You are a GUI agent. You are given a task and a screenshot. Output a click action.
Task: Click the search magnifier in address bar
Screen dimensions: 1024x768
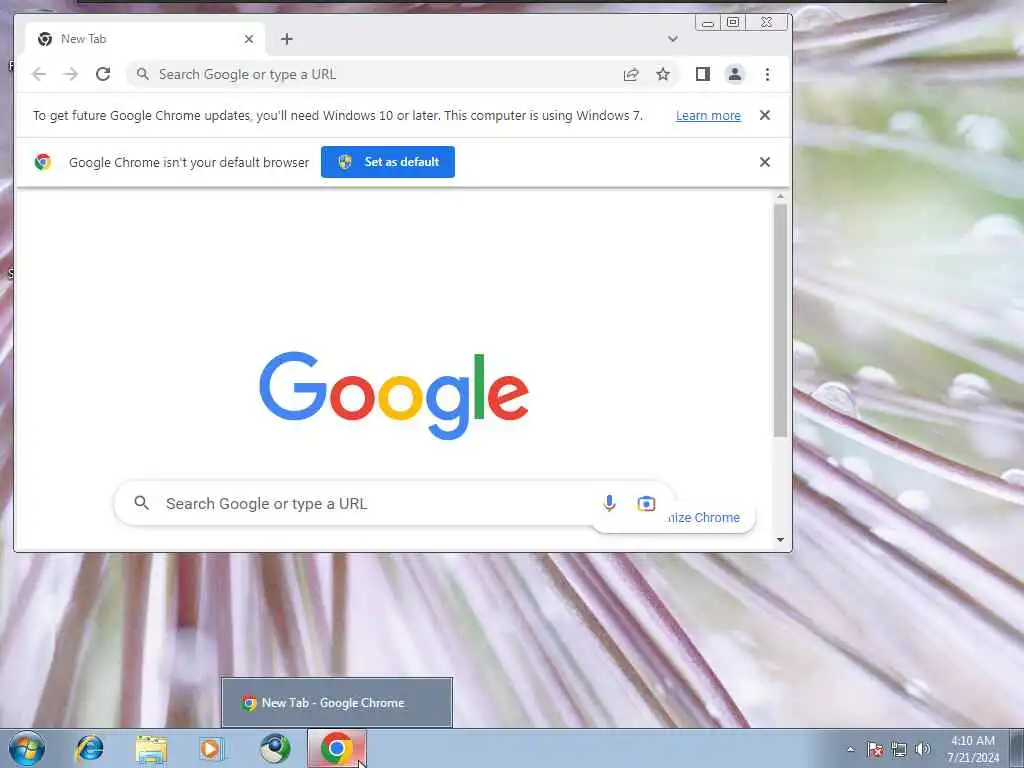click(x=142, y=74)
